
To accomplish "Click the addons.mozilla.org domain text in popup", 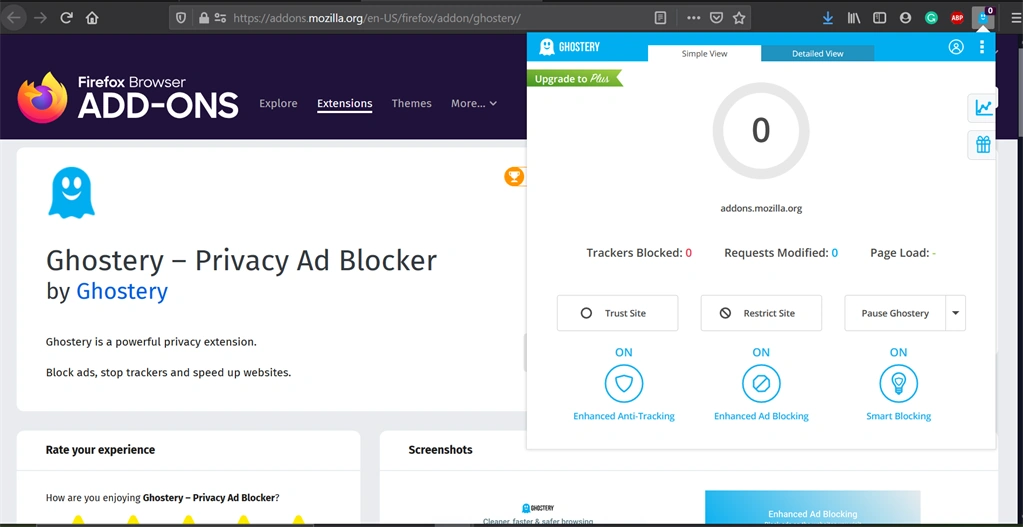I will pyautogui.click(x=761, y=209).
